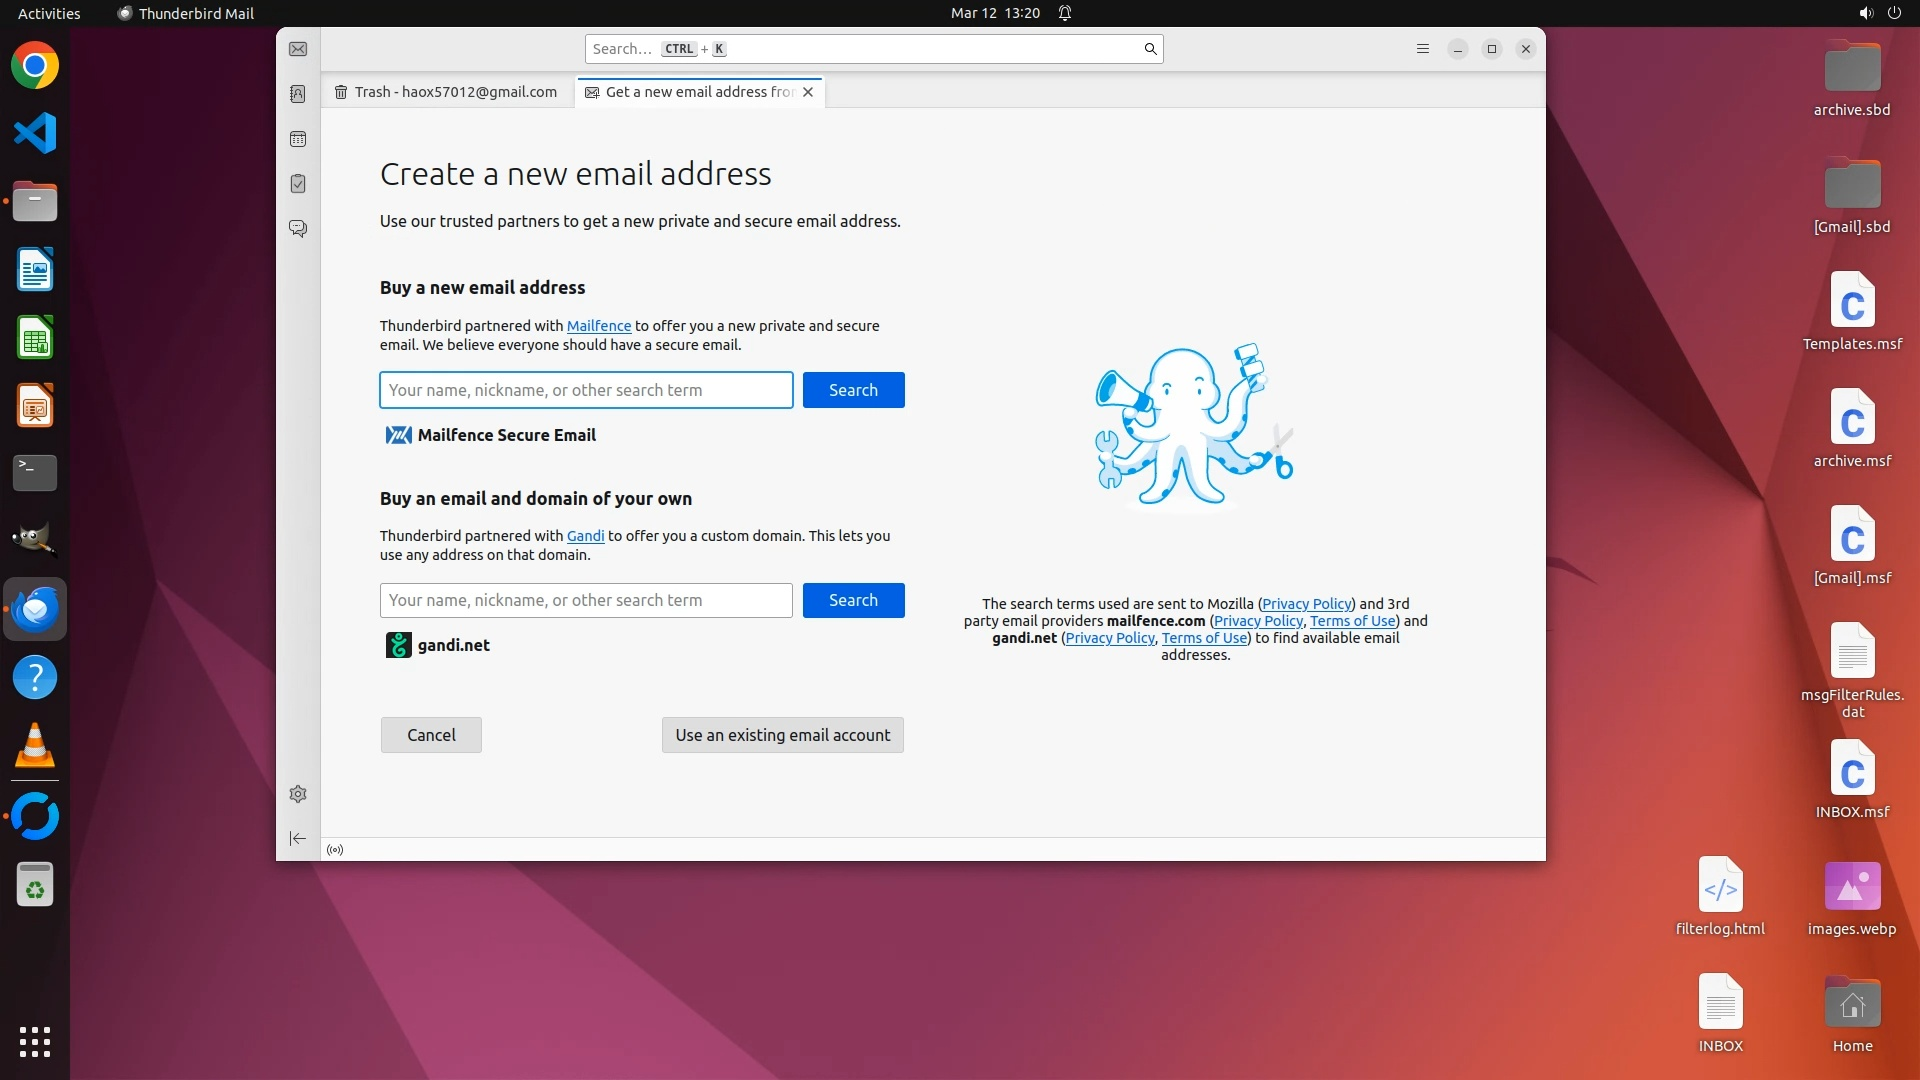Open the Mailfence partner link
This screenshot has height=1080, width=1920.
598,326
